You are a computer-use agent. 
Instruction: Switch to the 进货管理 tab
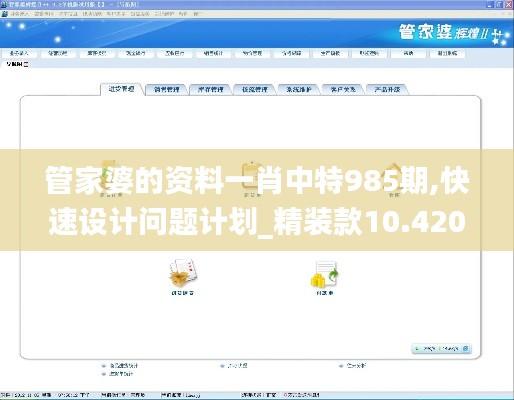(121, 89)
